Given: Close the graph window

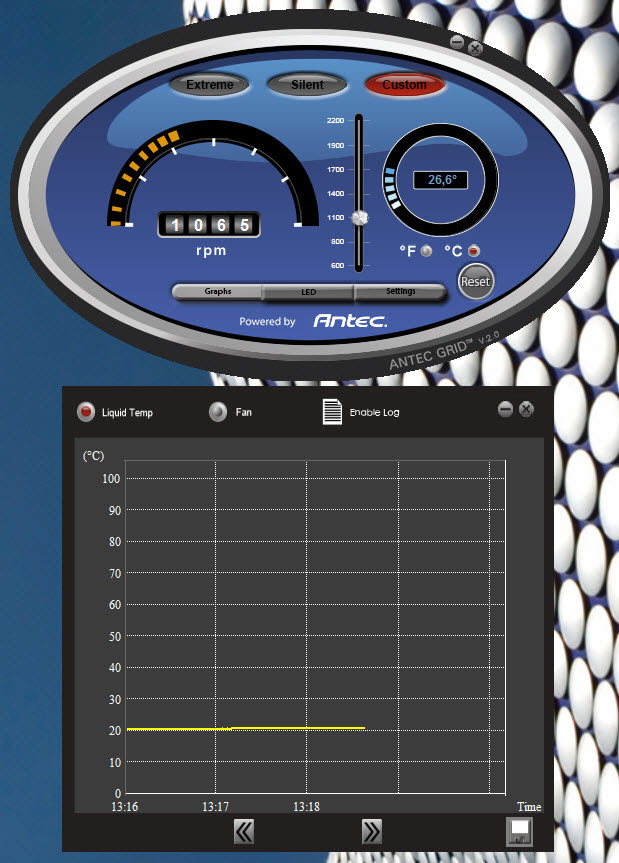Looking at the screenshot, I should (x=527, y=409).
